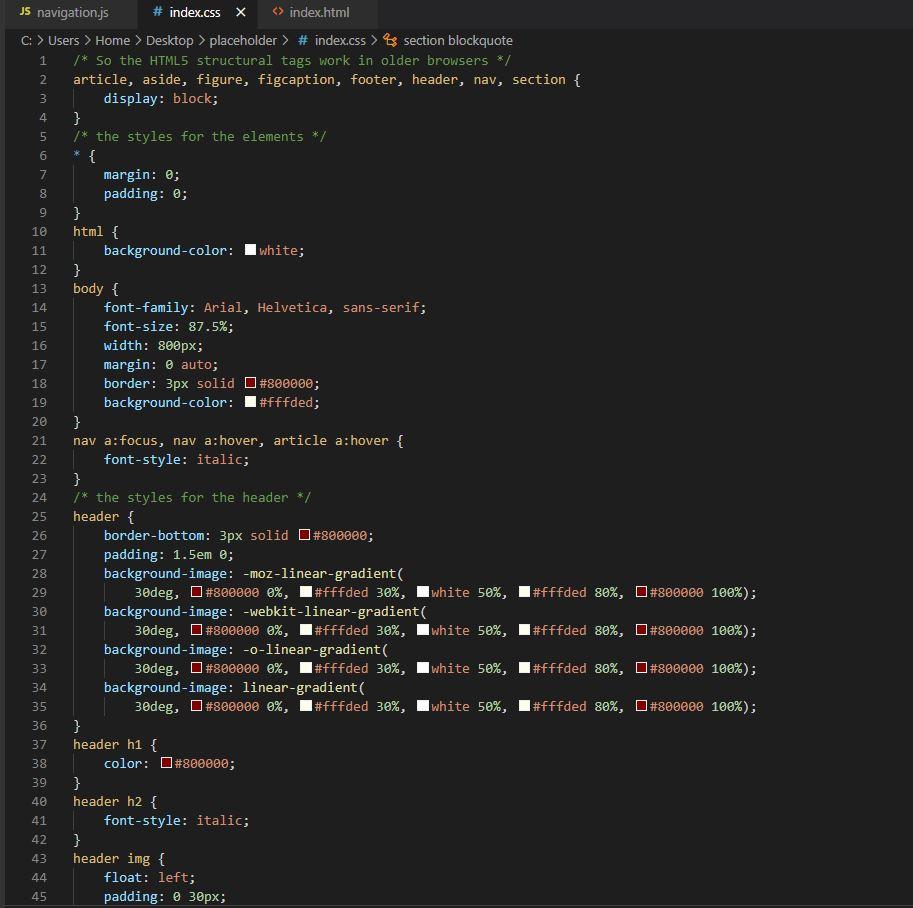Open the Home breadcrumb folder
The image size is (913, 908).
112,41
